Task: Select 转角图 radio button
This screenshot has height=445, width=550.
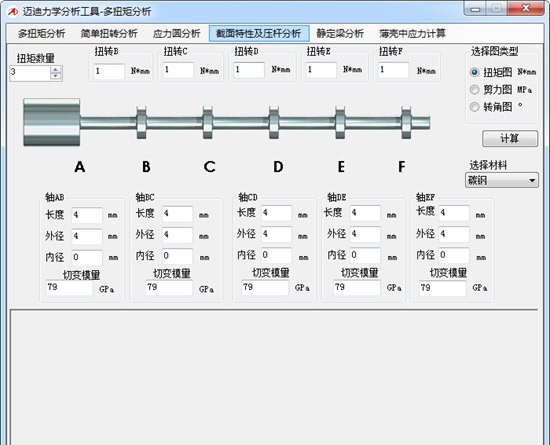Action: coord(474,107)
